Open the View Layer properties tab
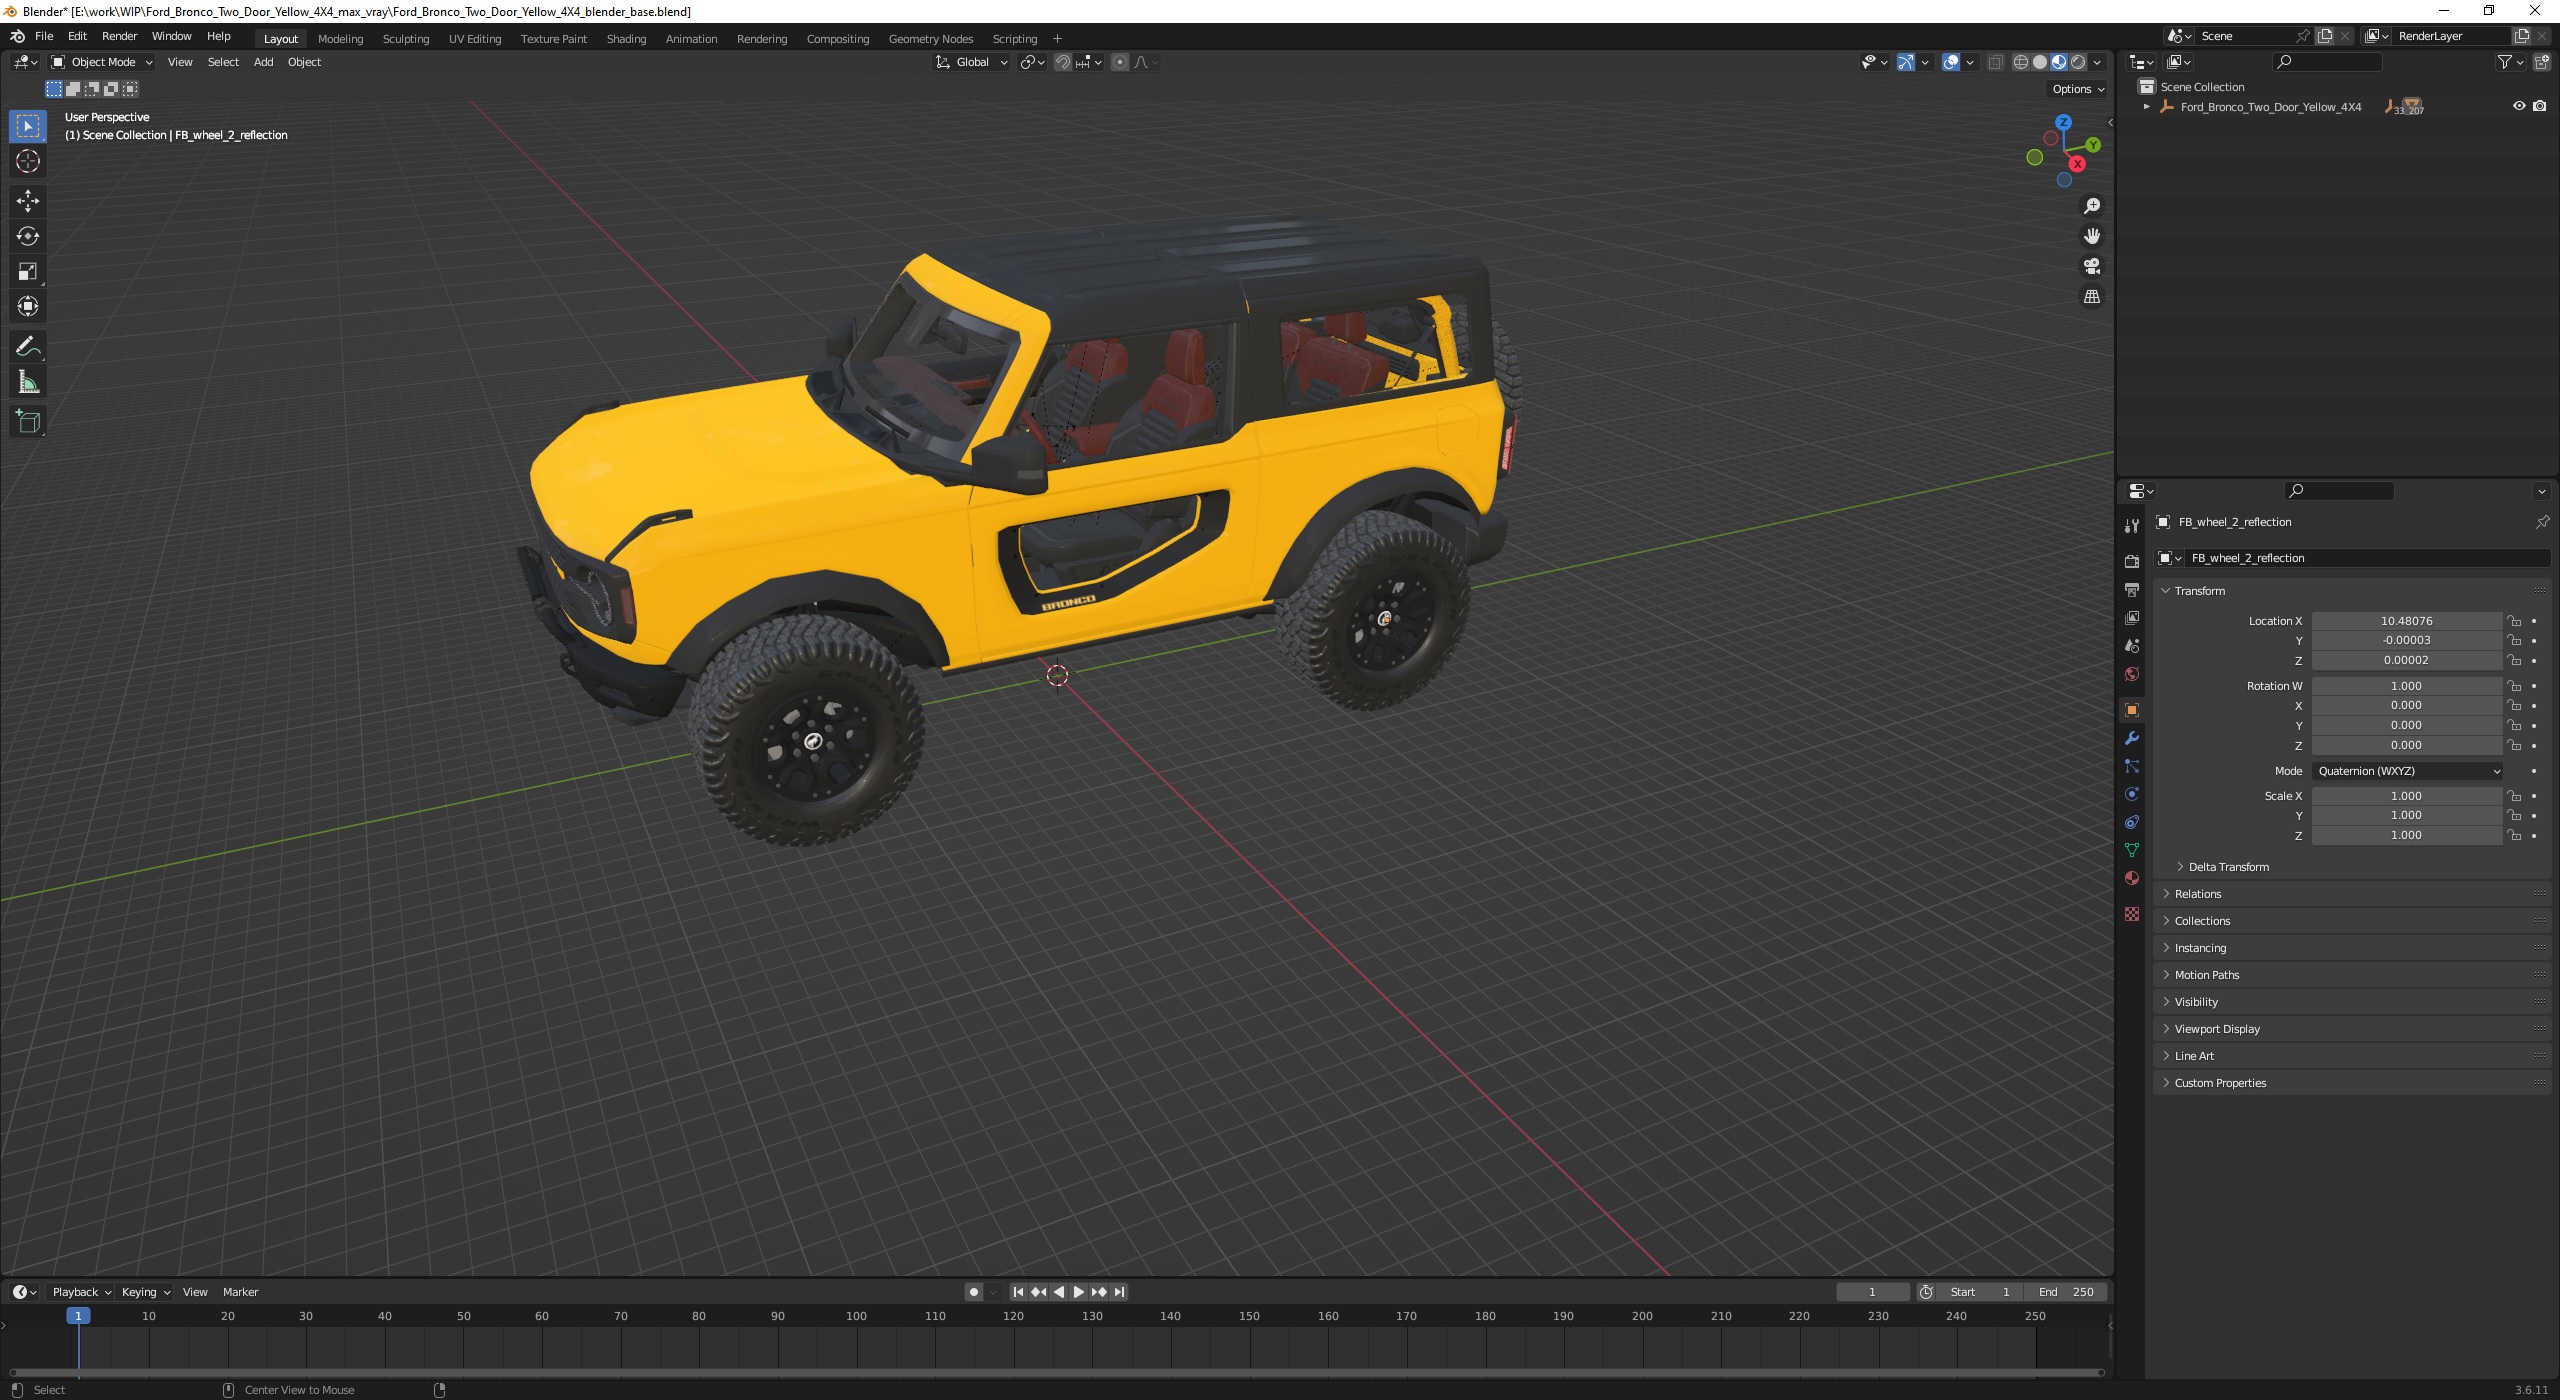The height and width of the screenshot is (1400, 2560). (x=2131, y=617)
